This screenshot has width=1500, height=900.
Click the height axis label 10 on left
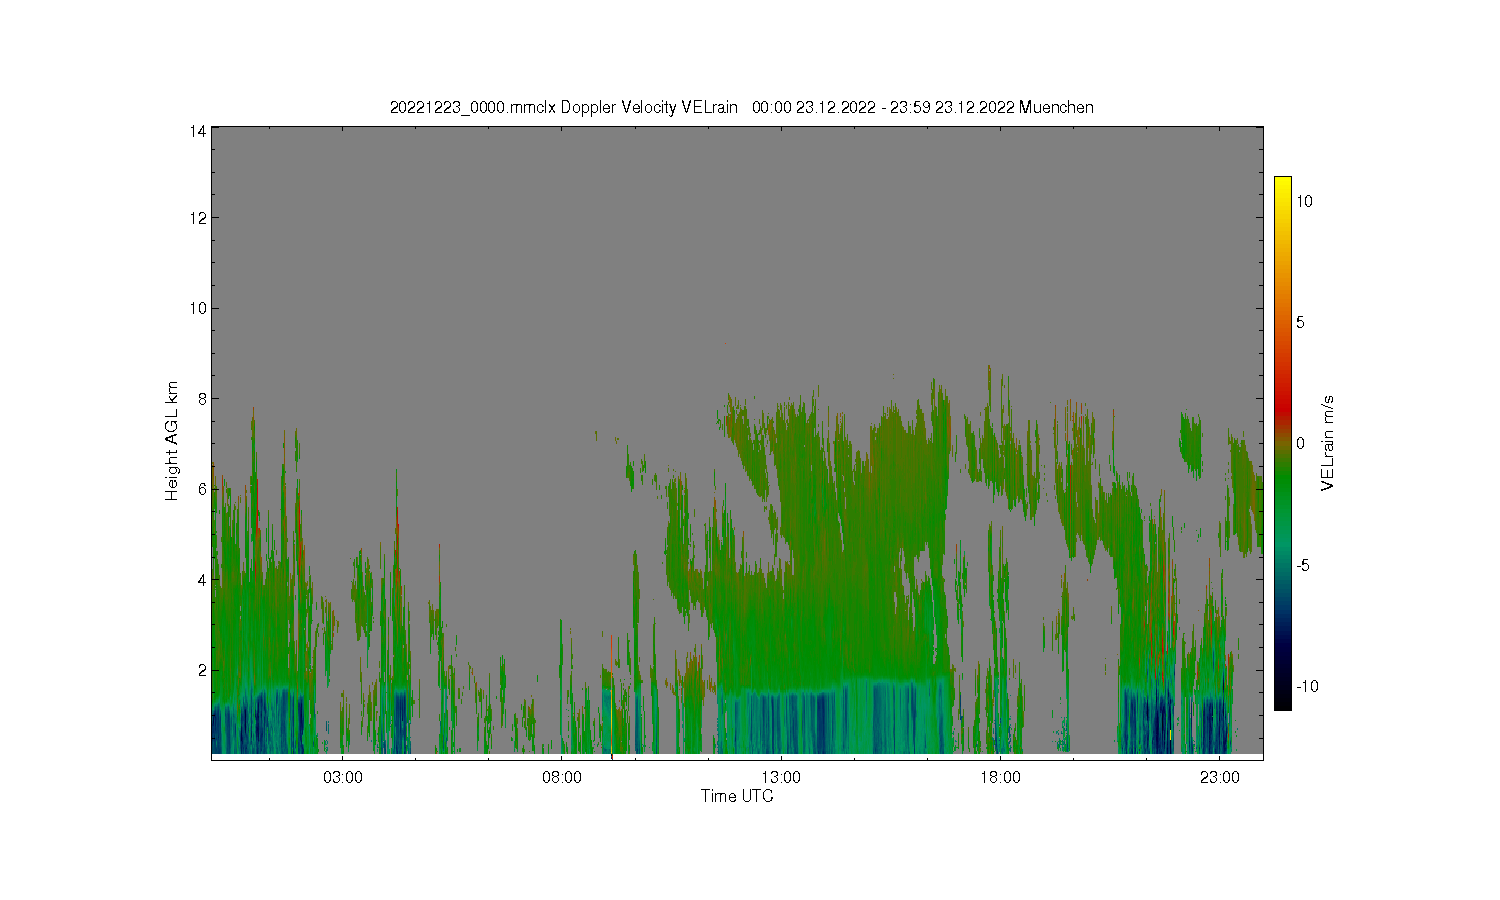[x=198, y=308]
